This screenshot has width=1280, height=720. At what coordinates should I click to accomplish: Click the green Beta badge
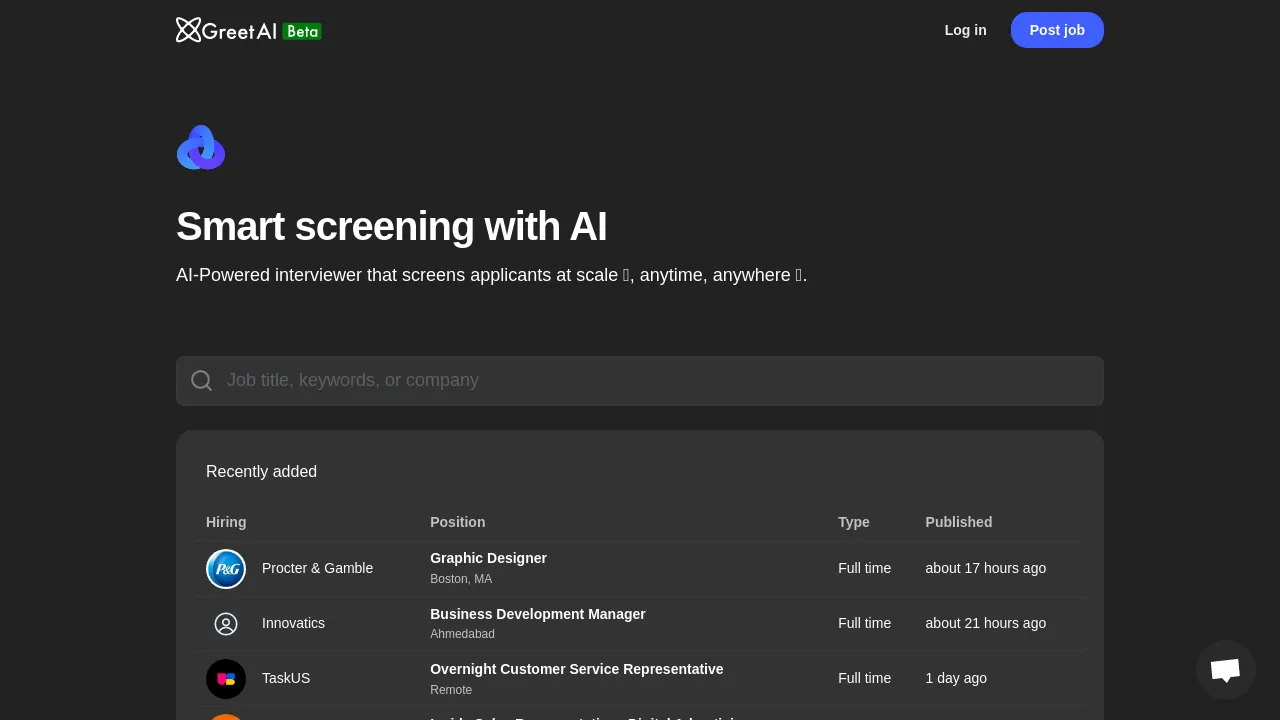[x=302, y=31]
